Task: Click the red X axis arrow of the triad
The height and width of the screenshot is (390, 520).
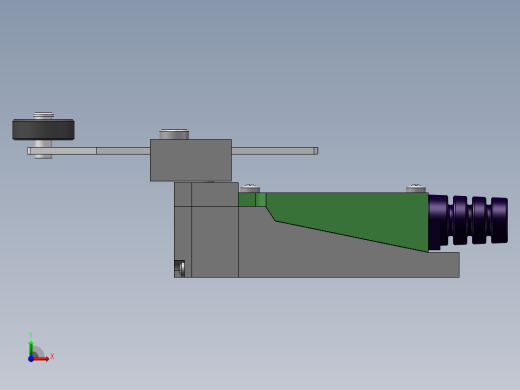Action: pos(42,359)
